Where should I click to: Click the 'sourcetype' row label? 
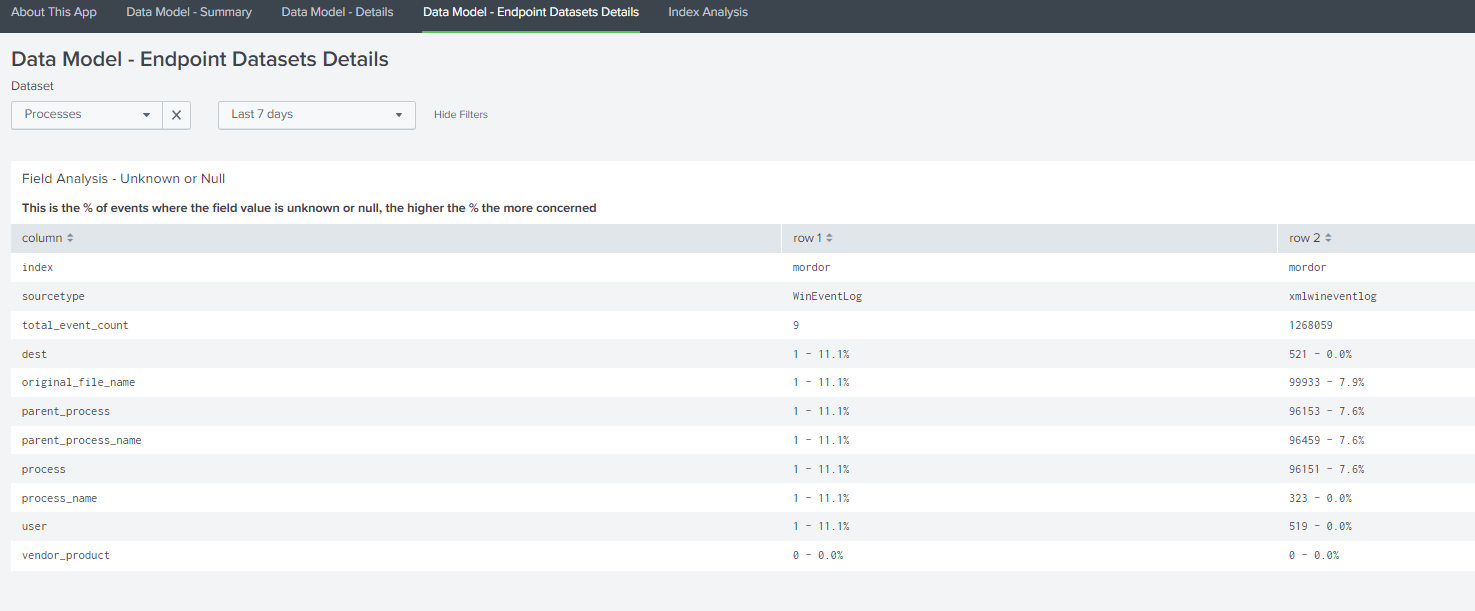click(x=51, y=297)
